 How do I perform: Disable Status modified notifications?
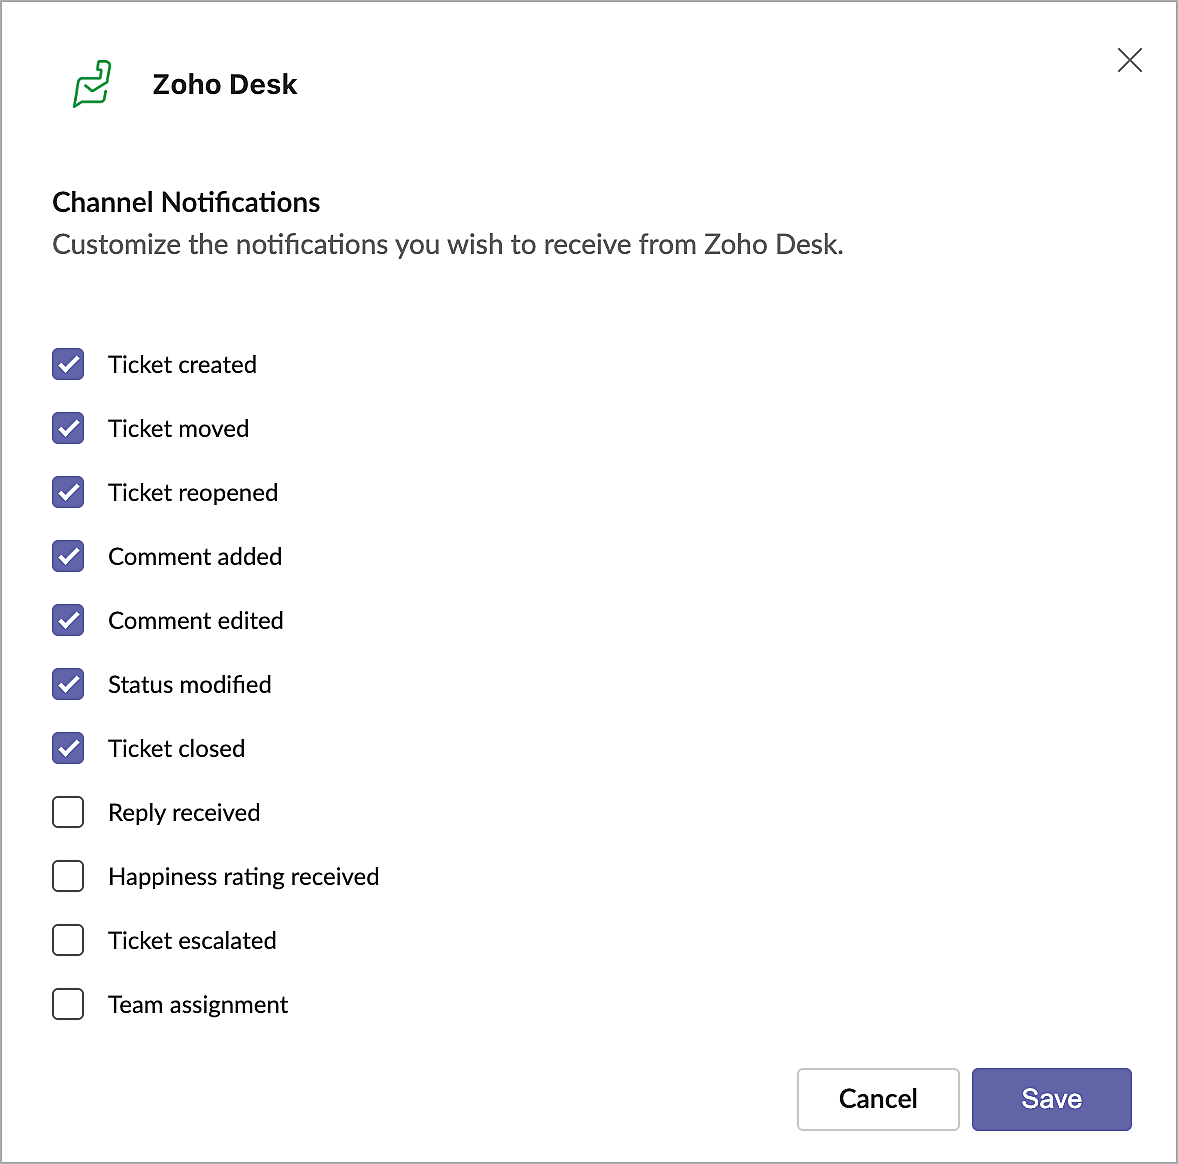click(x=68, y=685)
